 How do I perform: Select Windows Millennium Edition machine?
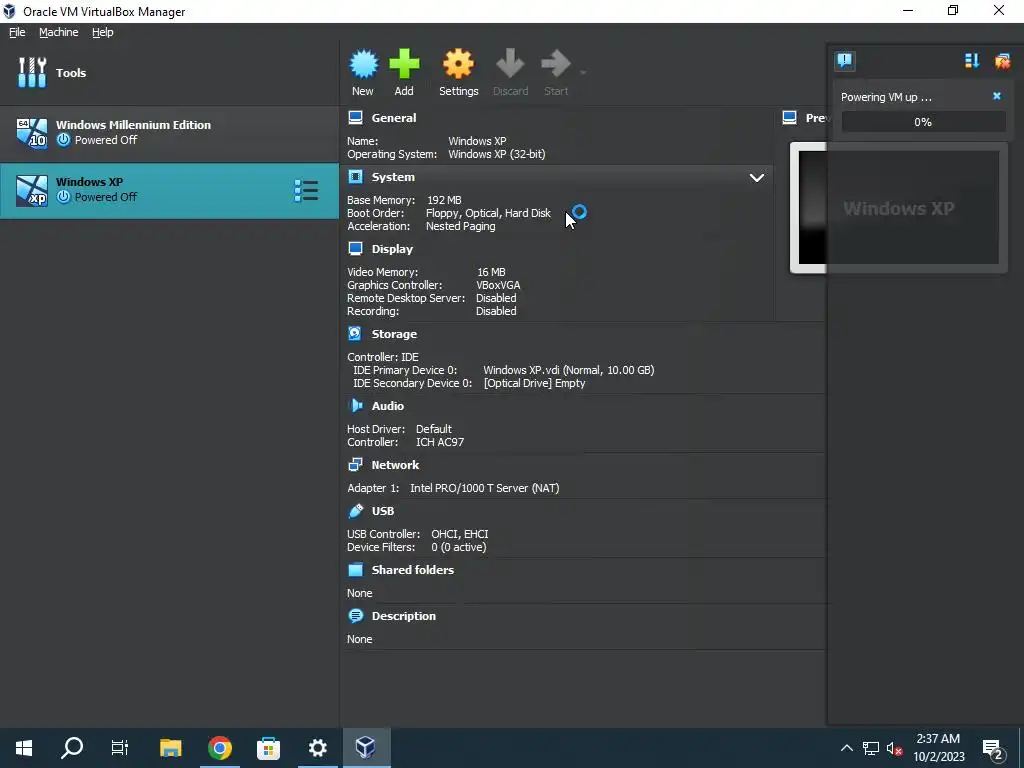point(170,133)
